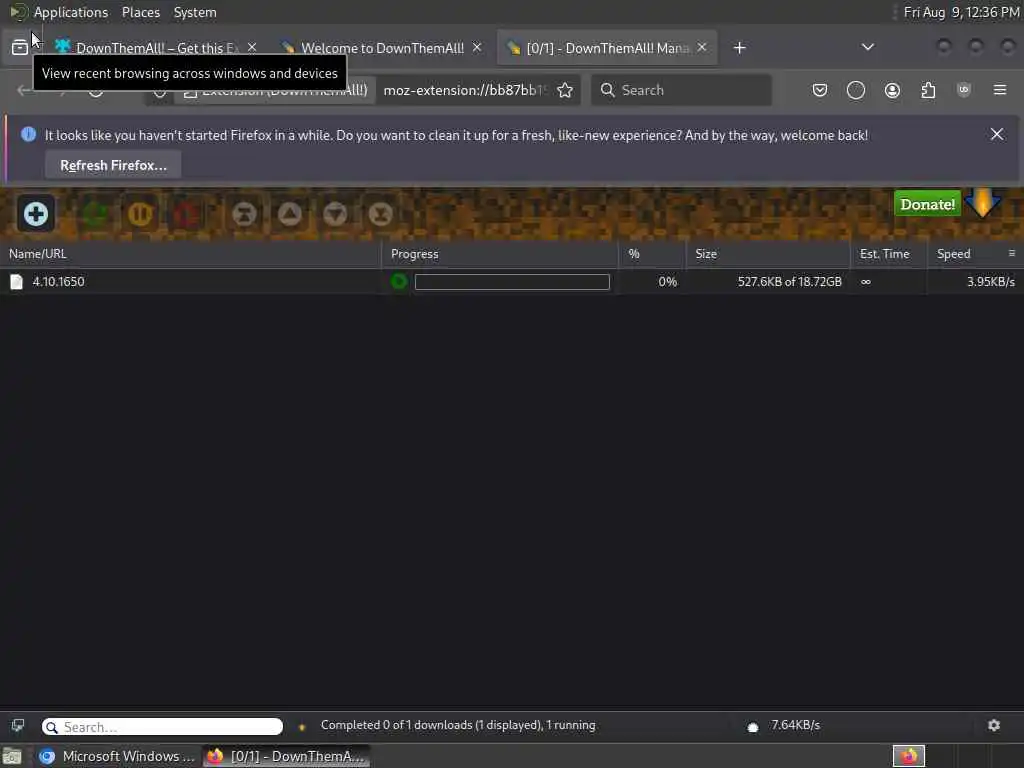Select Firefox workspace thumbnail in bottom panel
The height and width of the screenshot is (768, 1024).
pyautogui.click(x=908, y=756)
